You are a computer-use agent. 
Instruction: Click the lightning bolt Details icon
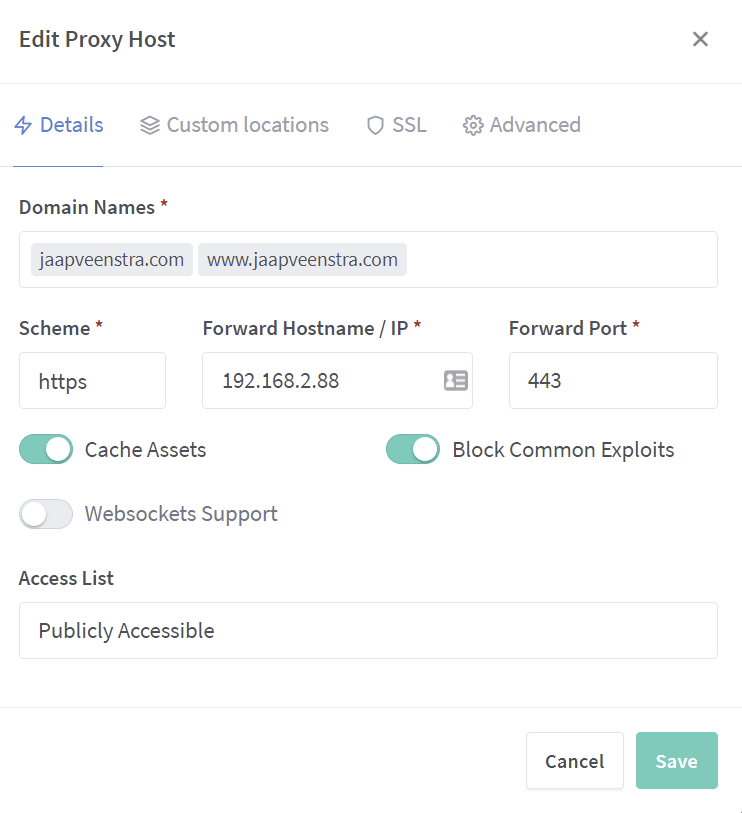[x=23, y=126]
